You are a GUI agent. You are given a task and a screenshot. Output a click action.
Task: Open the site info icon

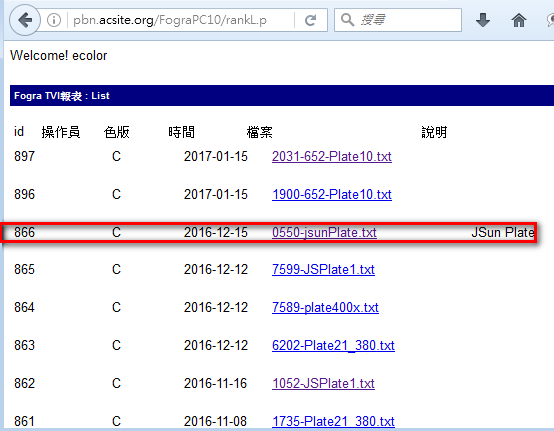point(54,20)
